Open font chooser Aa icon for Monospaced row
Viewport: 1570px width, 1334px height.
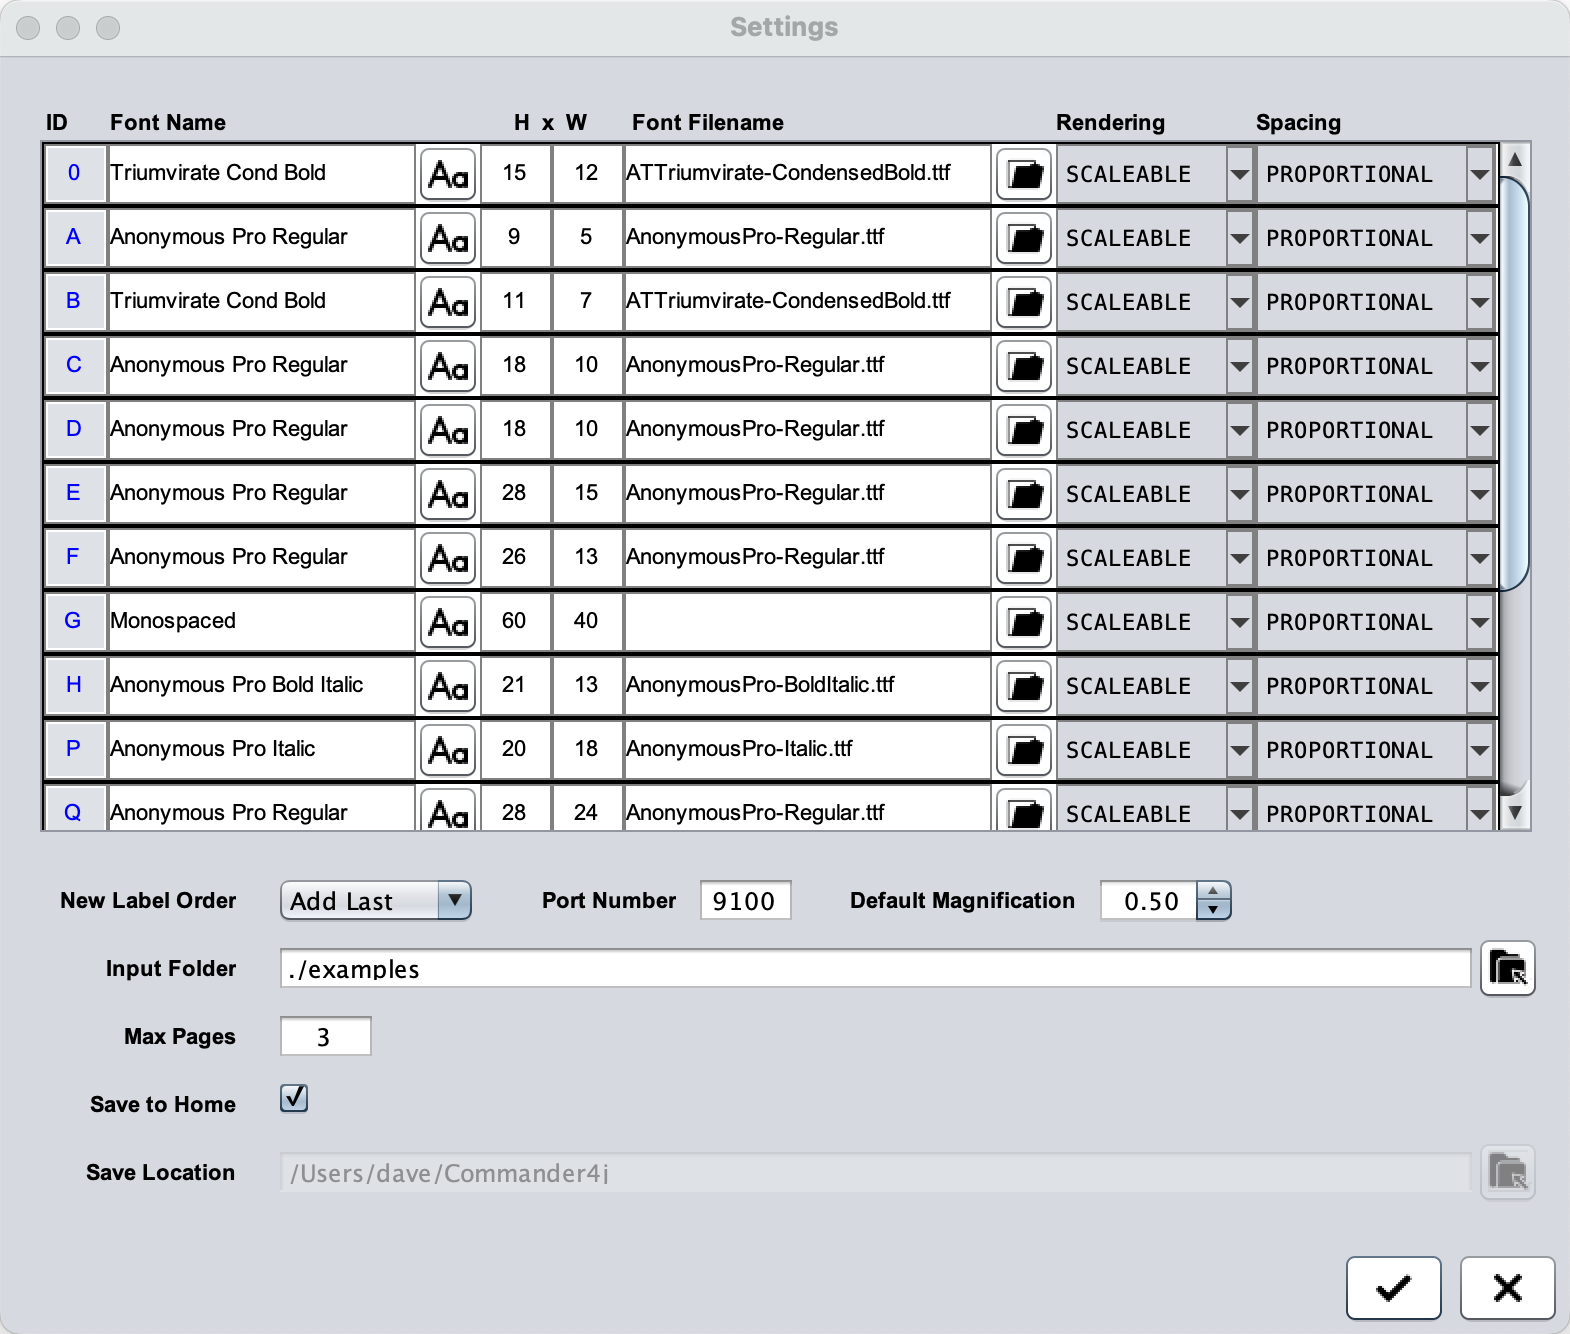(x=447, y=622)
